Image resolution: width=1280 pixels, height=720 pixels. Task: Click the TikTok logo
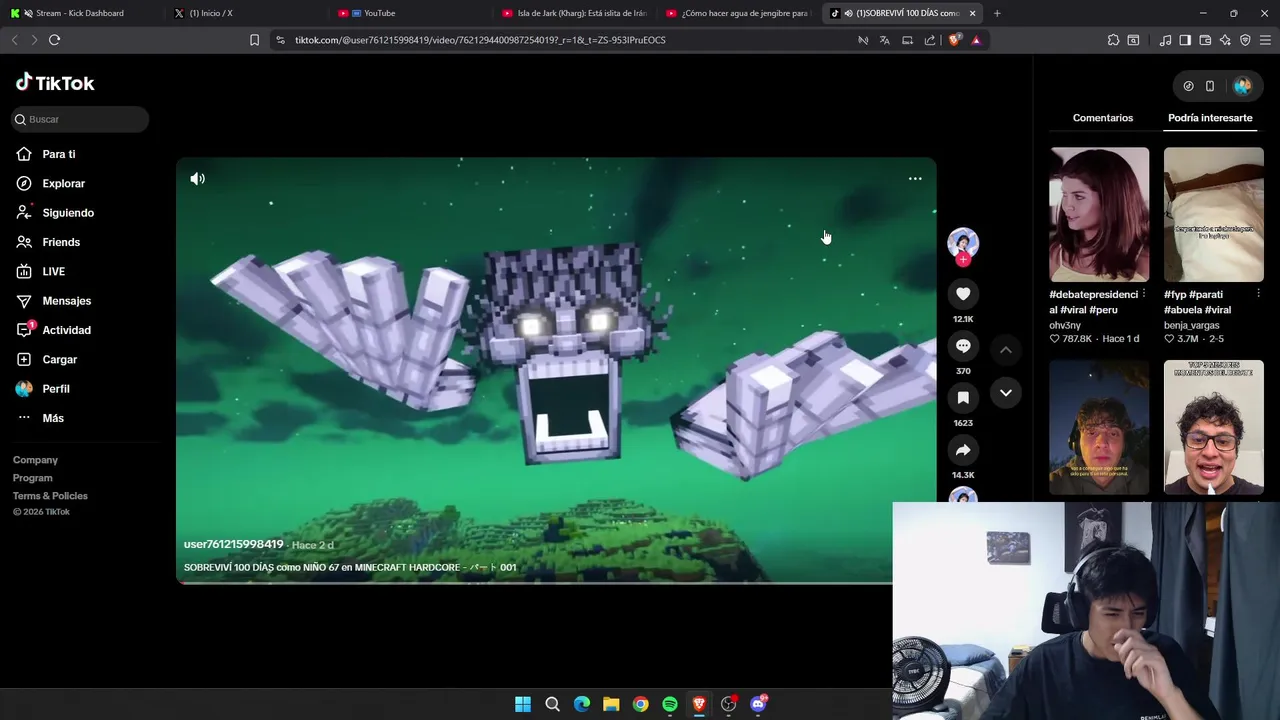(55, 83)
